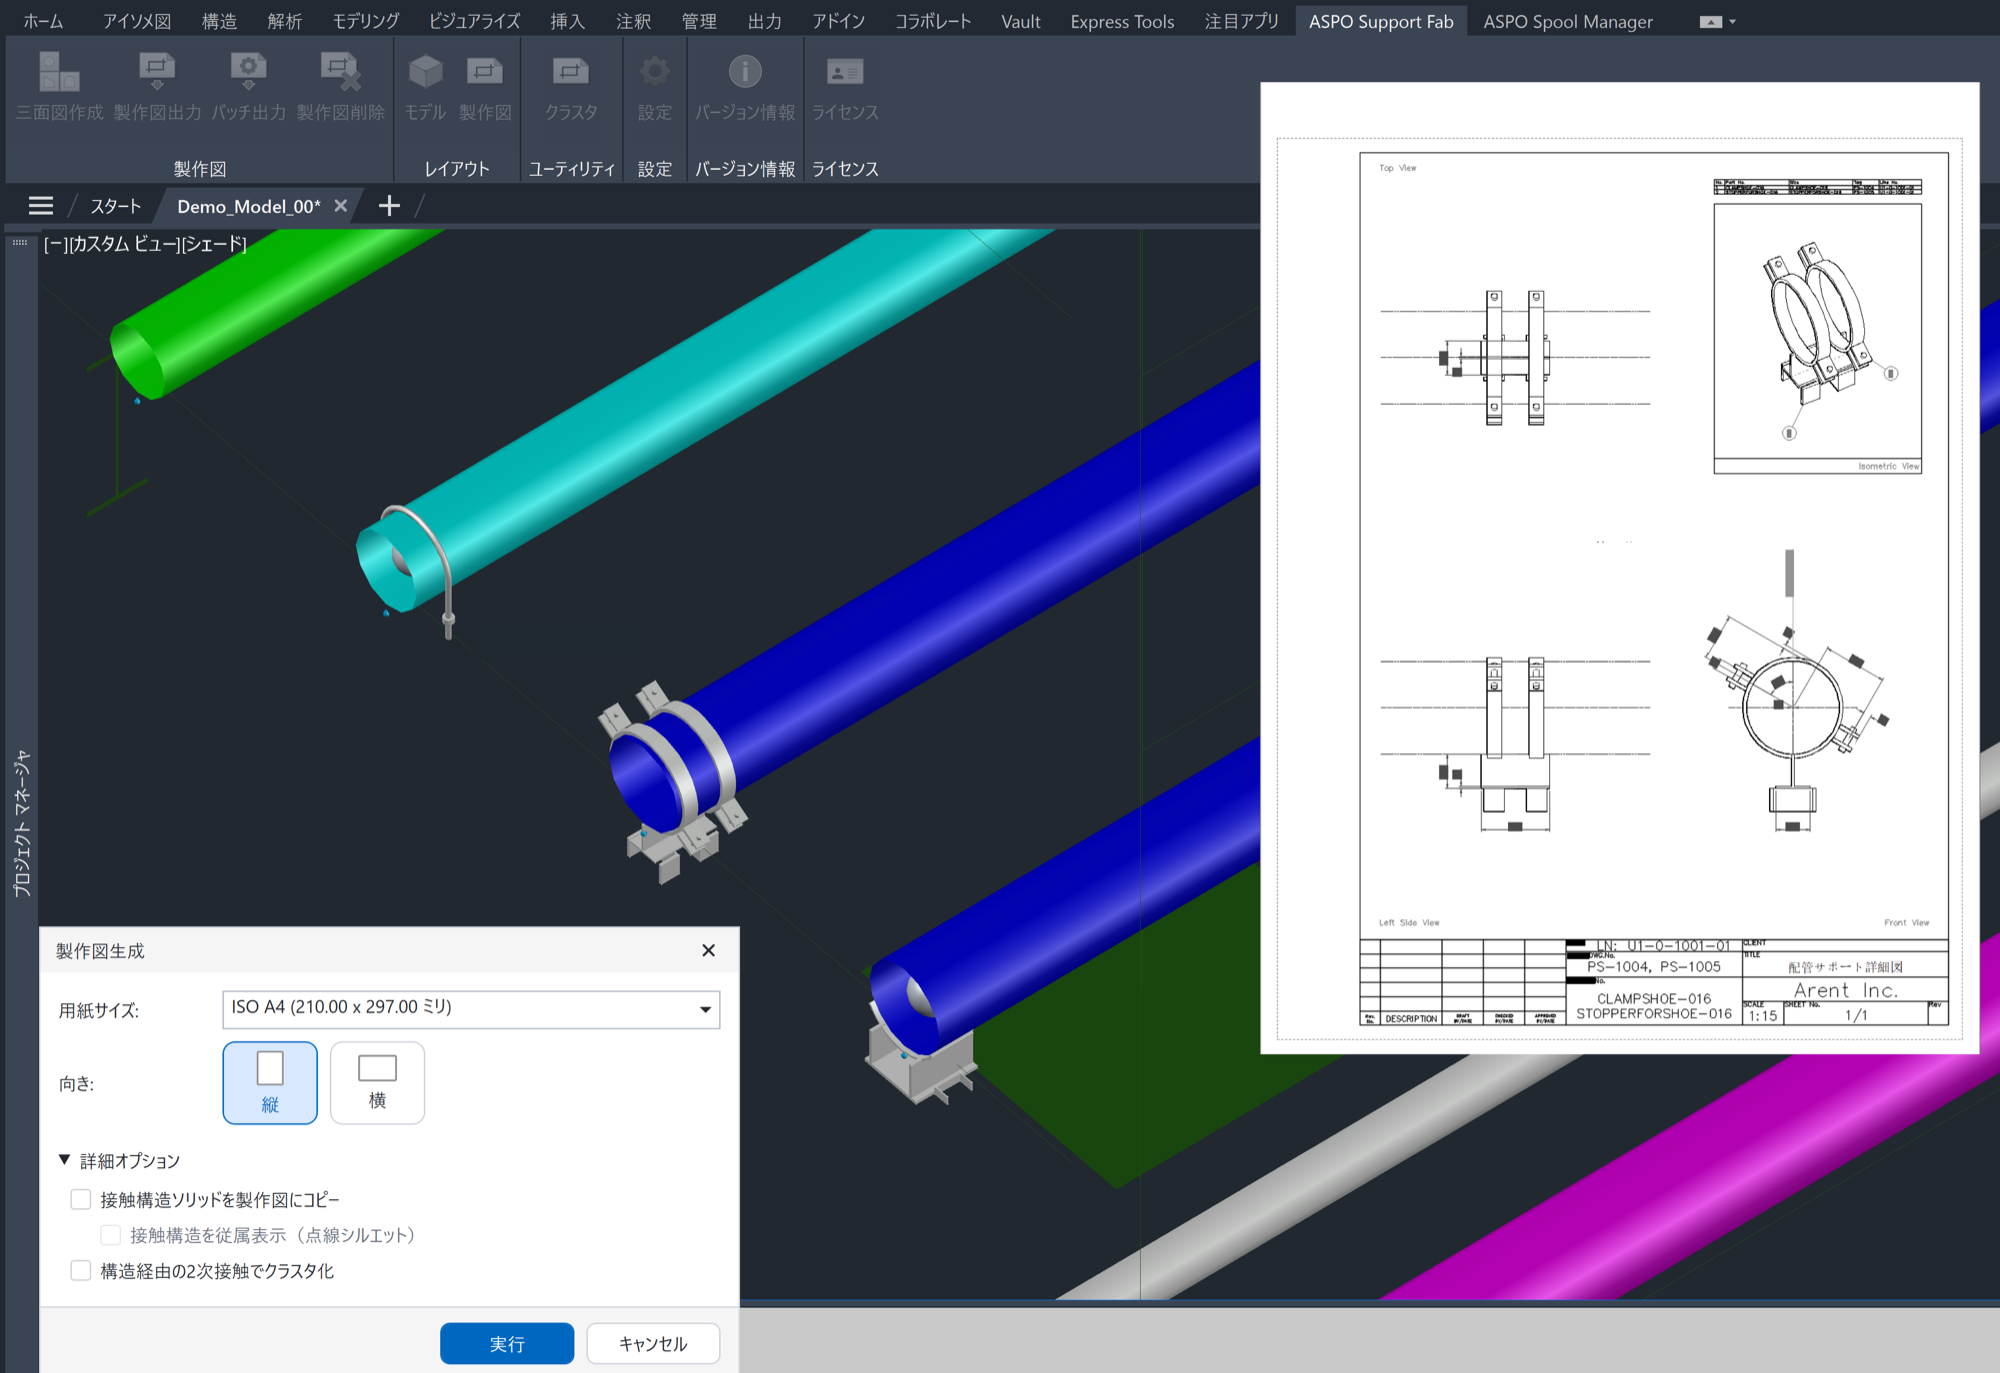Open the シェード visual style menu
The width and height of the screenshot is (2000, 1373).
point(214,244)
